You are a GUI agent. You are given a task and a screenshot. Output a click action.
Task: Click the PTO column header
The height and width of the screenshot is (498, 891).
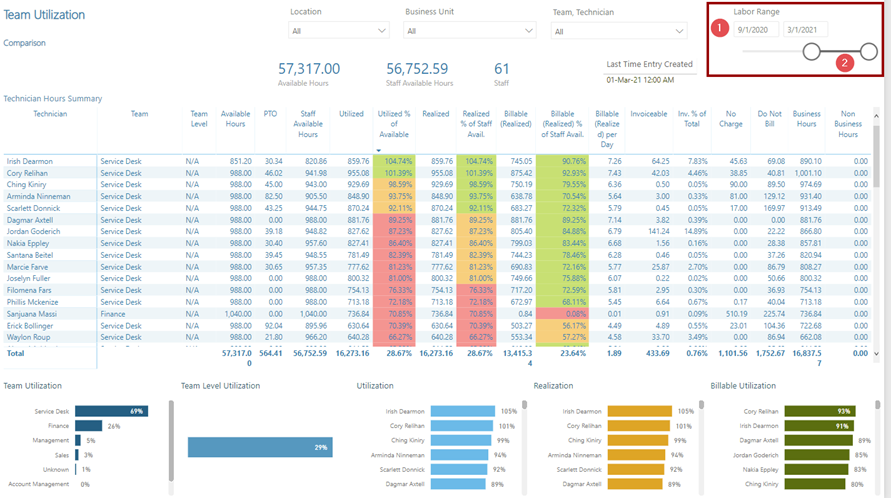270,115
